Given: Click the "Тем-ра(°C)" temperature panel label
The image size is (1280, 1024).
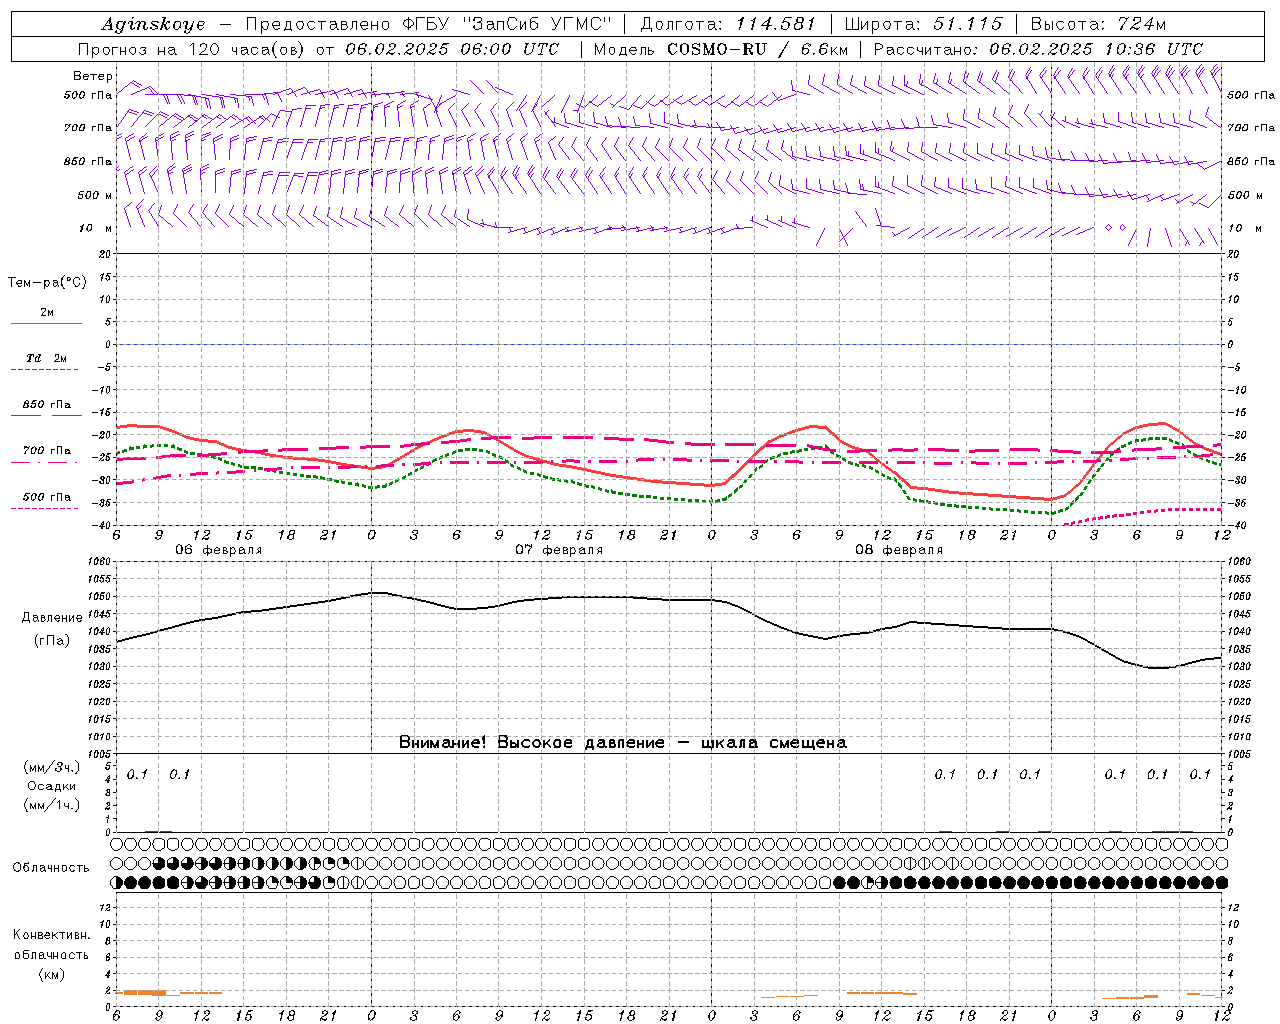Looking at the screenshot, I should (47, 283).
